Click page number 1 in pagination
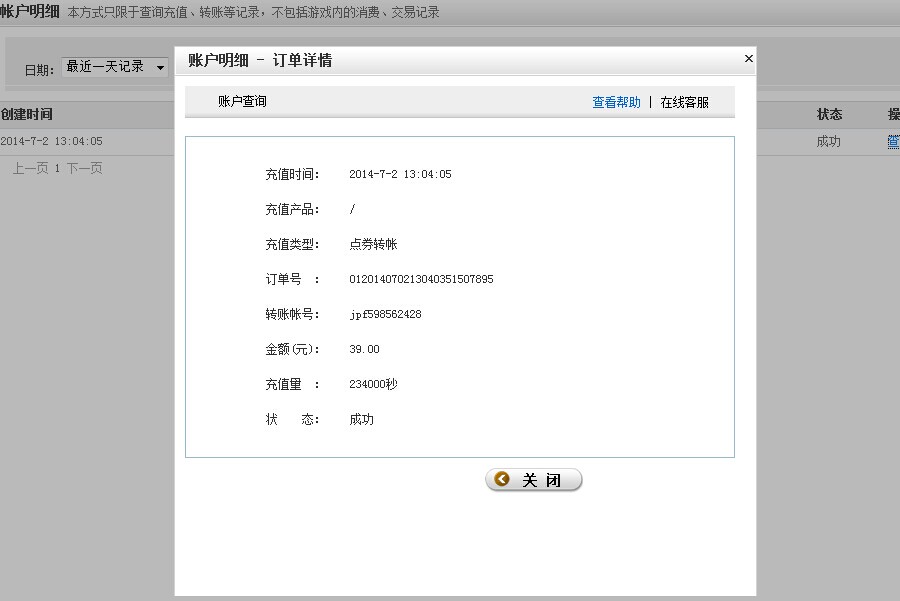The width and height of the screenshot is (900, 601). [57, 169]
